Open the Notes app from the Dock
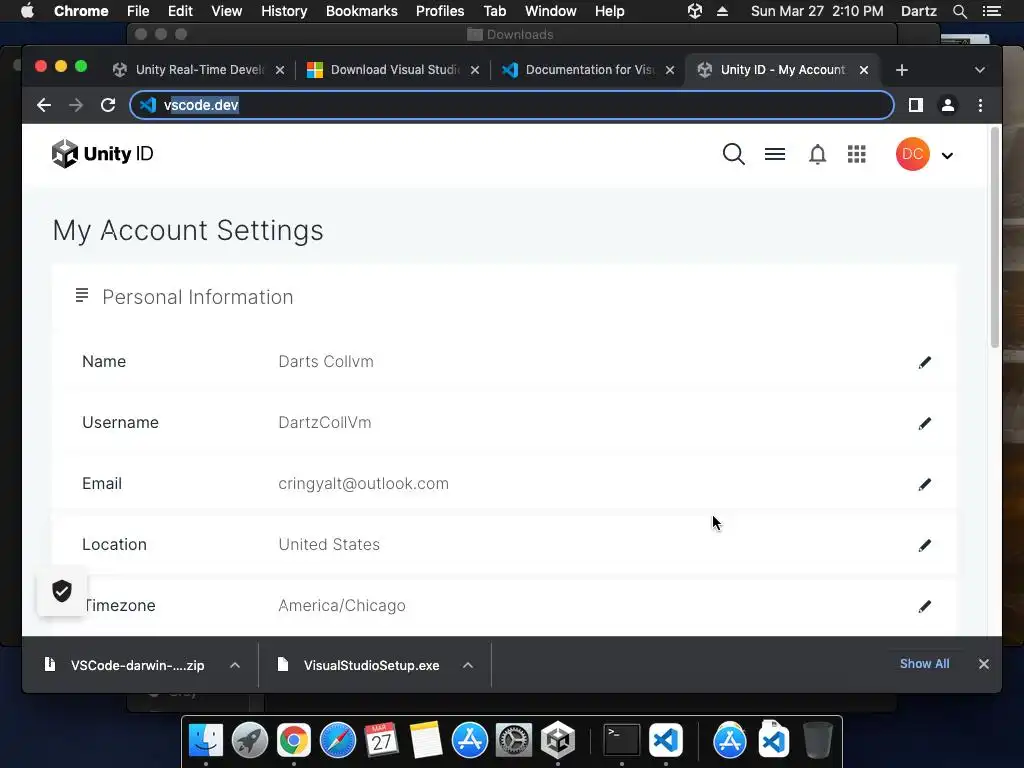The image size is (1024, 768). point(426,740)
